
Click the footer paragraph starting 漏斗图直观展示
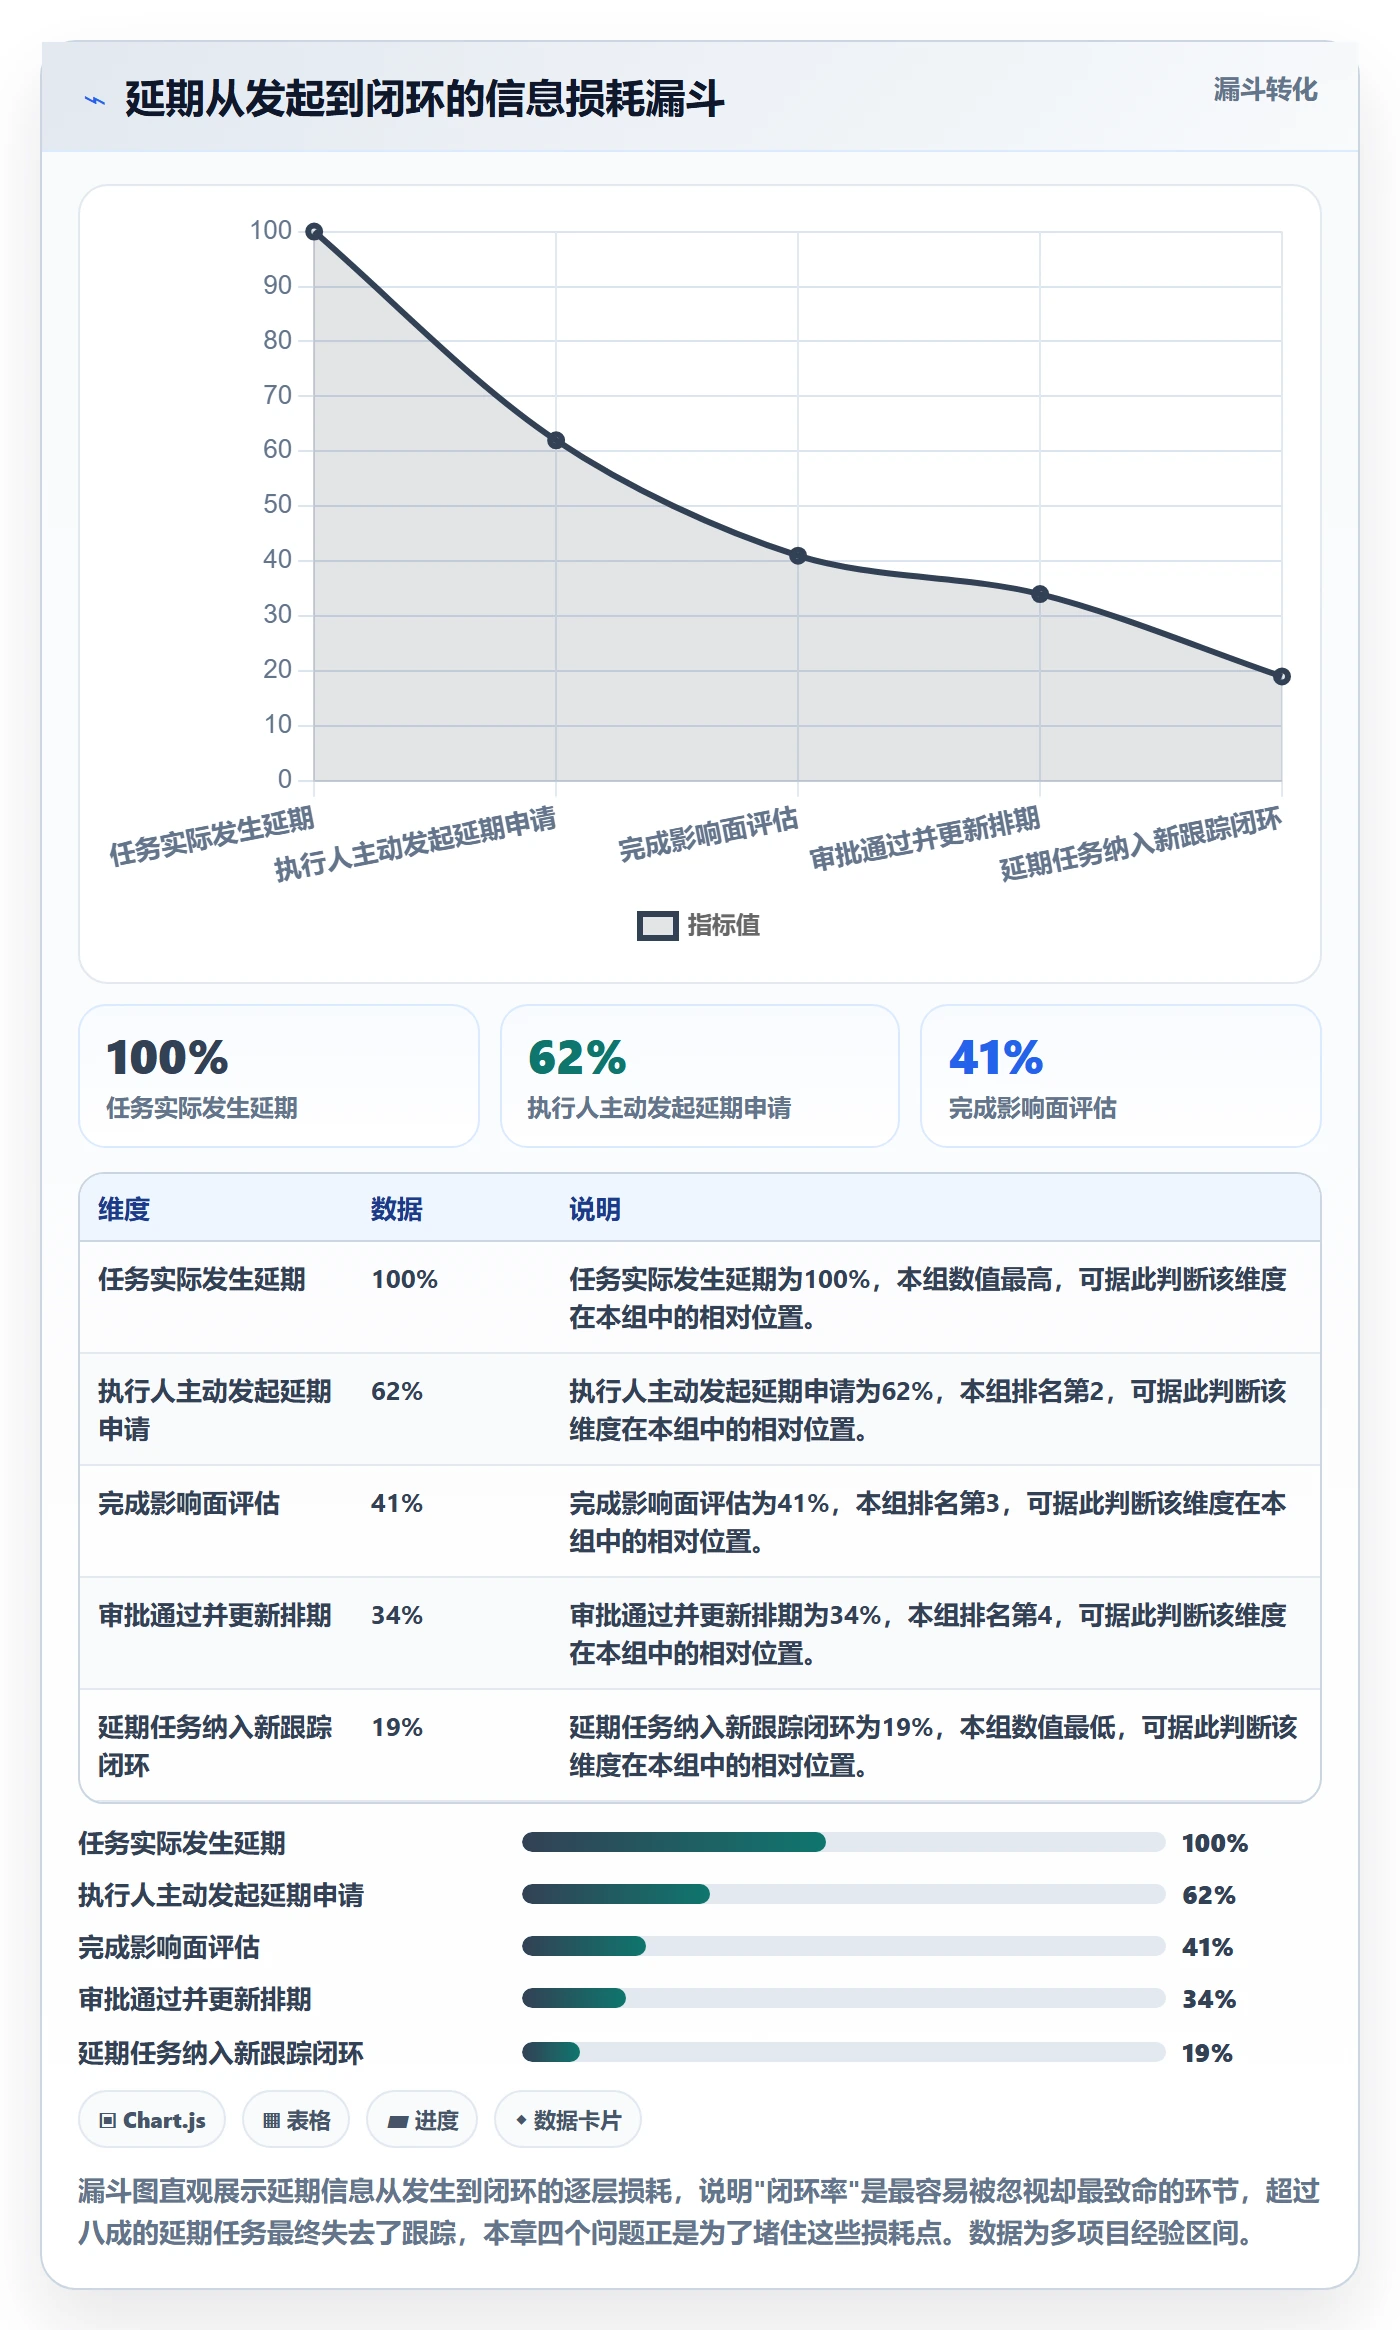(699, 2212)
